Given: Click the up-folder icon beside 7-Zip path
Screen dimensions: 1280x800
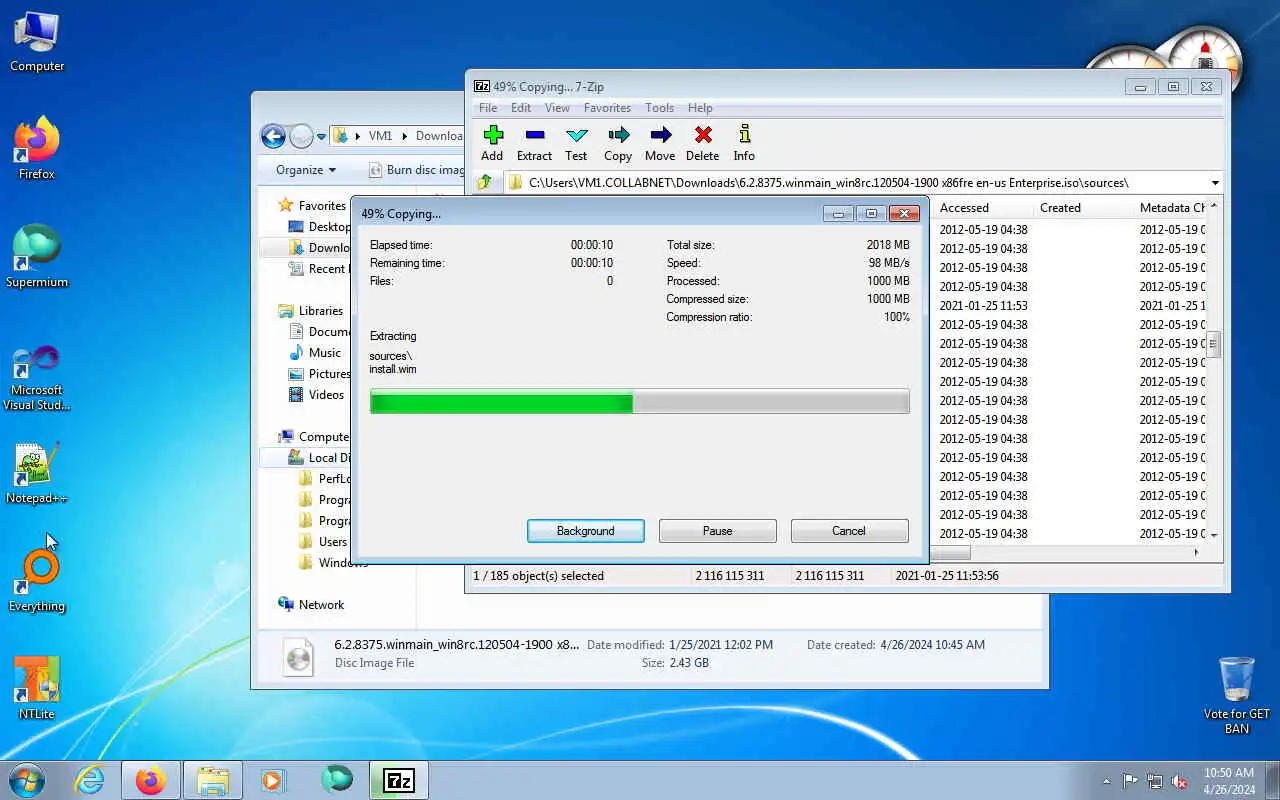Looking at the screenshot, I should (485, 182).
